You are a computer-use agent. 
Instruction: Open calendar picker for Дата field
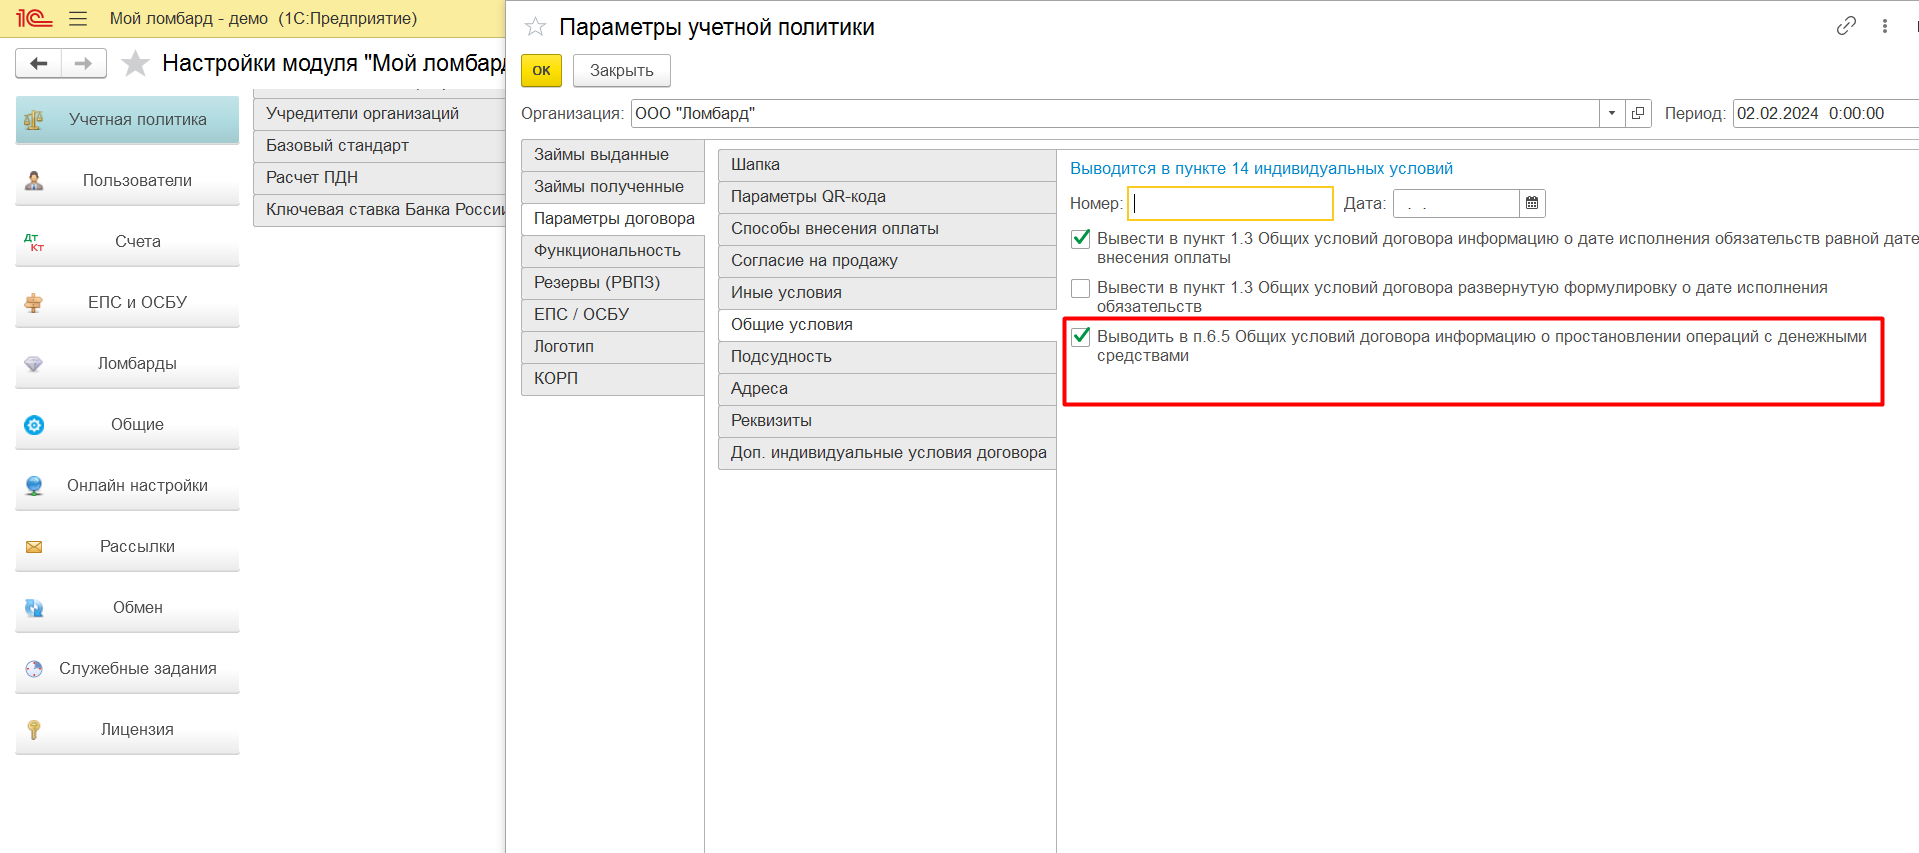pyautogui.click(x=1532, y=203)
